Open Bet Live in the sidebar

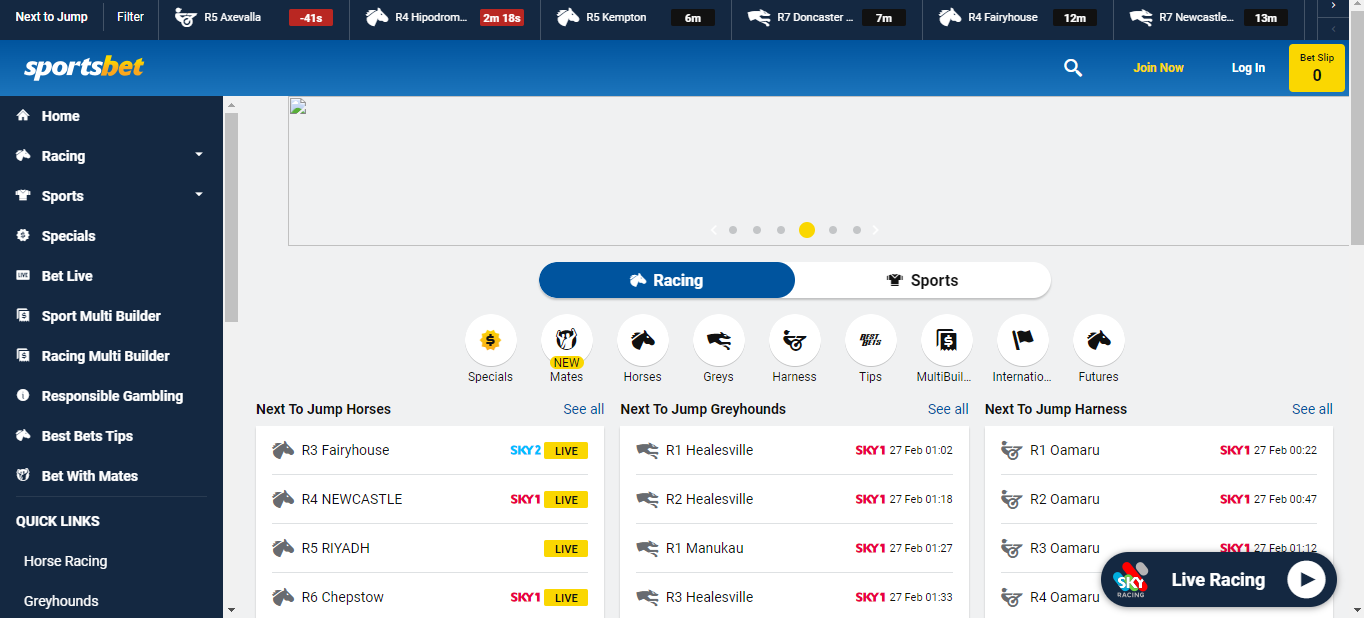pos(67,276)
